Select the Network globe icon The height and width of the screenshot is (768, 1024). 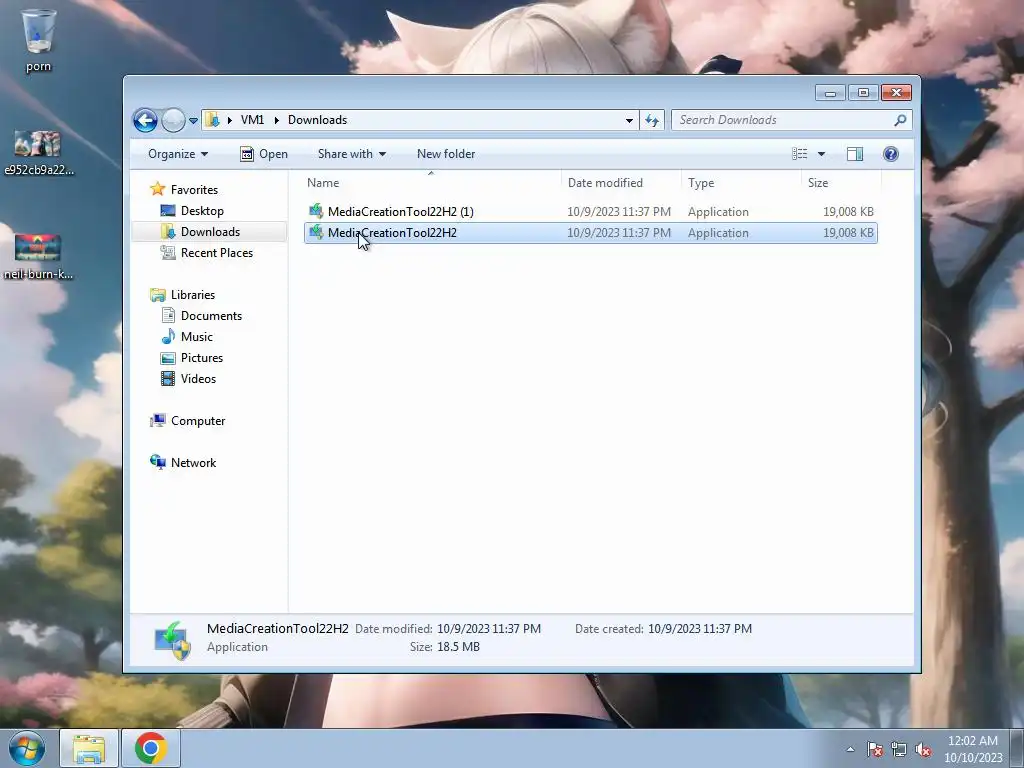[157, 462]
